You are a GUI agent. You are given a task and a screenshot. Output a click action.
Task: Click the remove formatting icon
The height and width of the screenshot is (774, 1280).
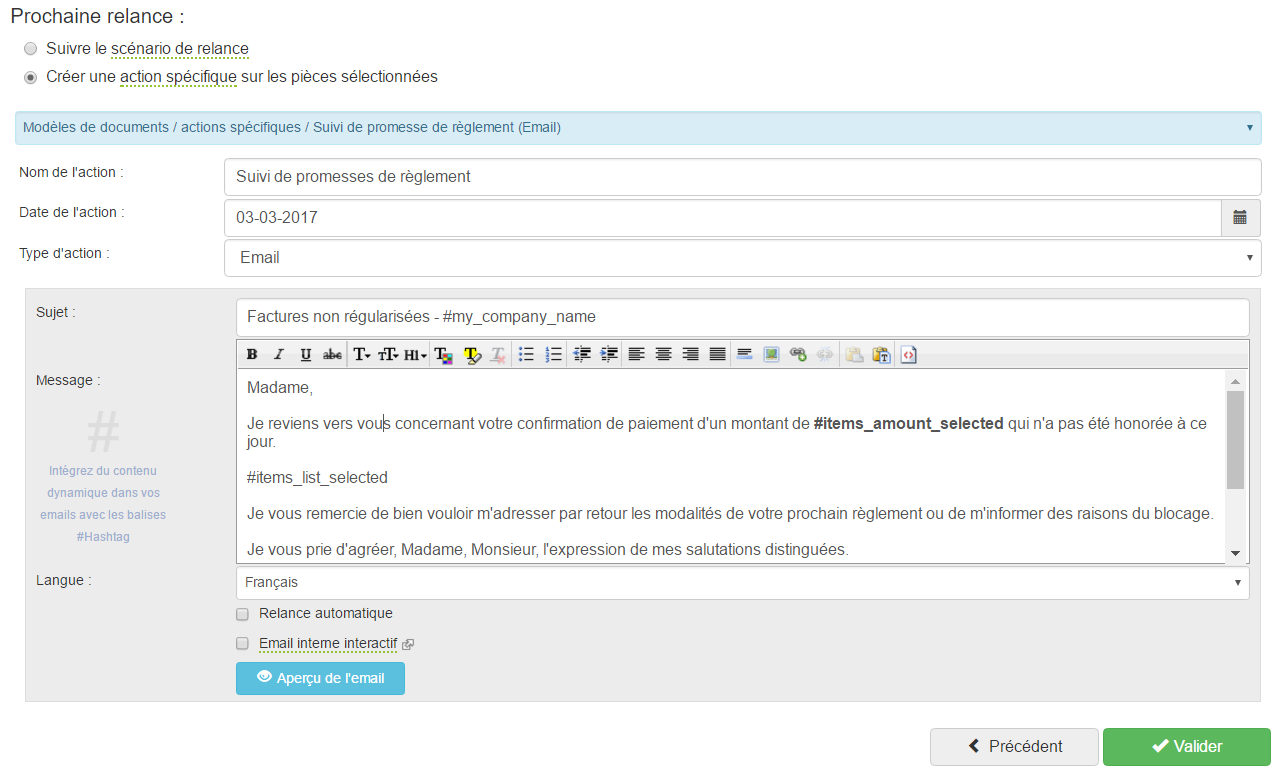point(498,354)
